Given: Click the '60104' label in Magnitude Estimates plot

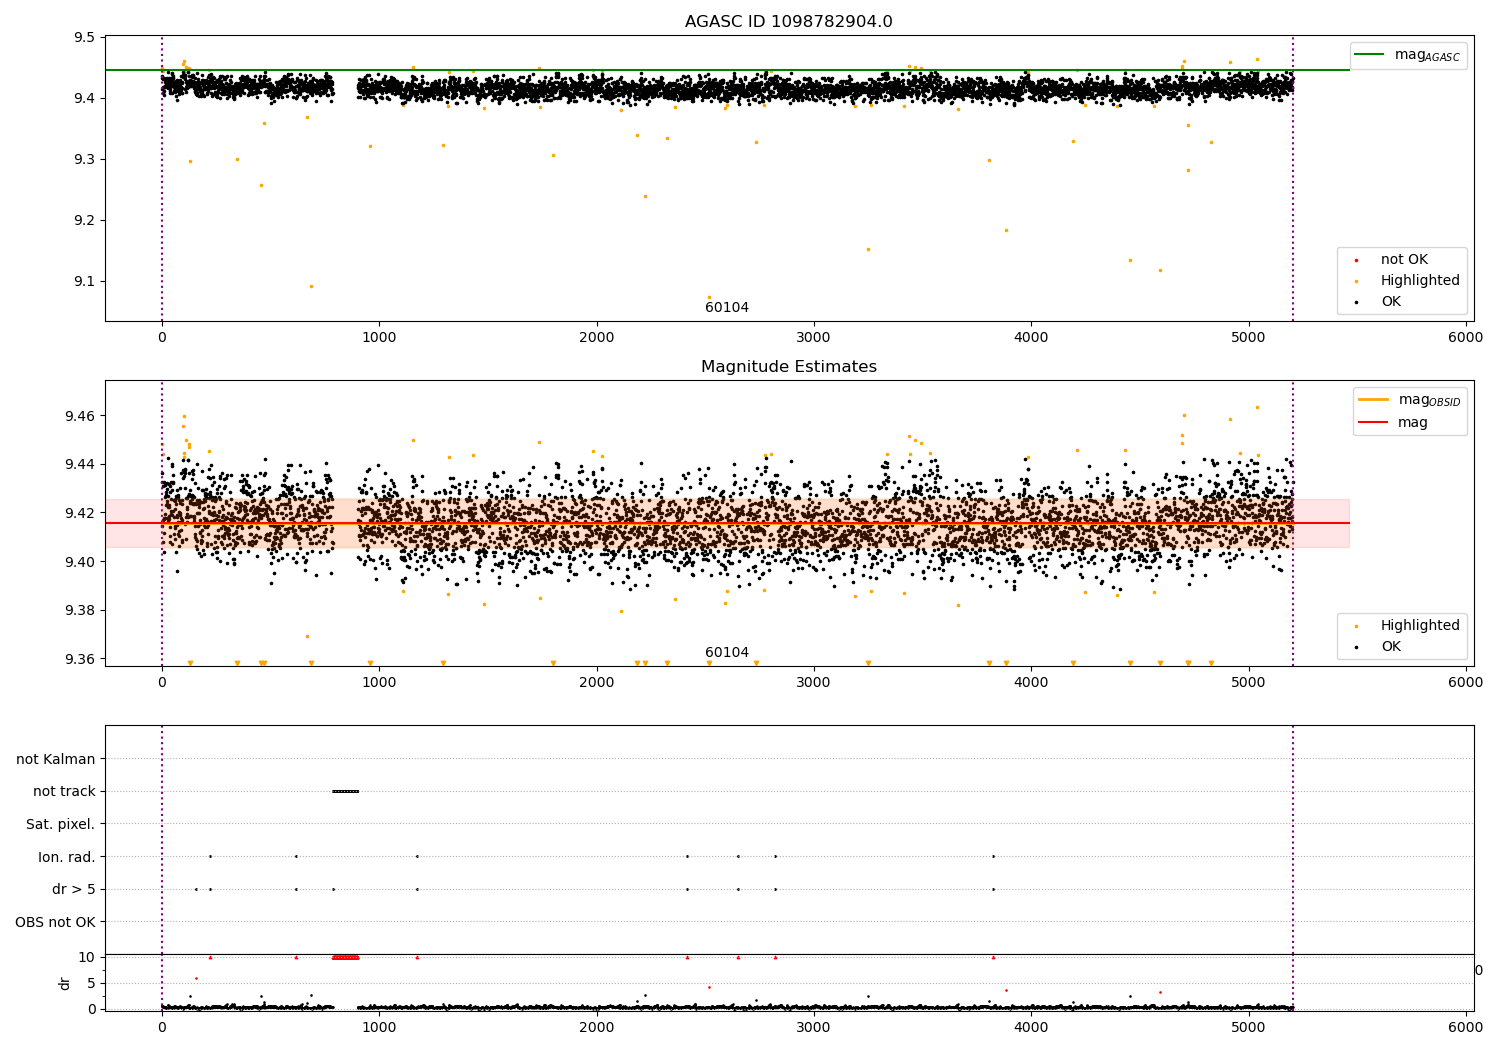Looking at the screenshot, I should [727, 653].
